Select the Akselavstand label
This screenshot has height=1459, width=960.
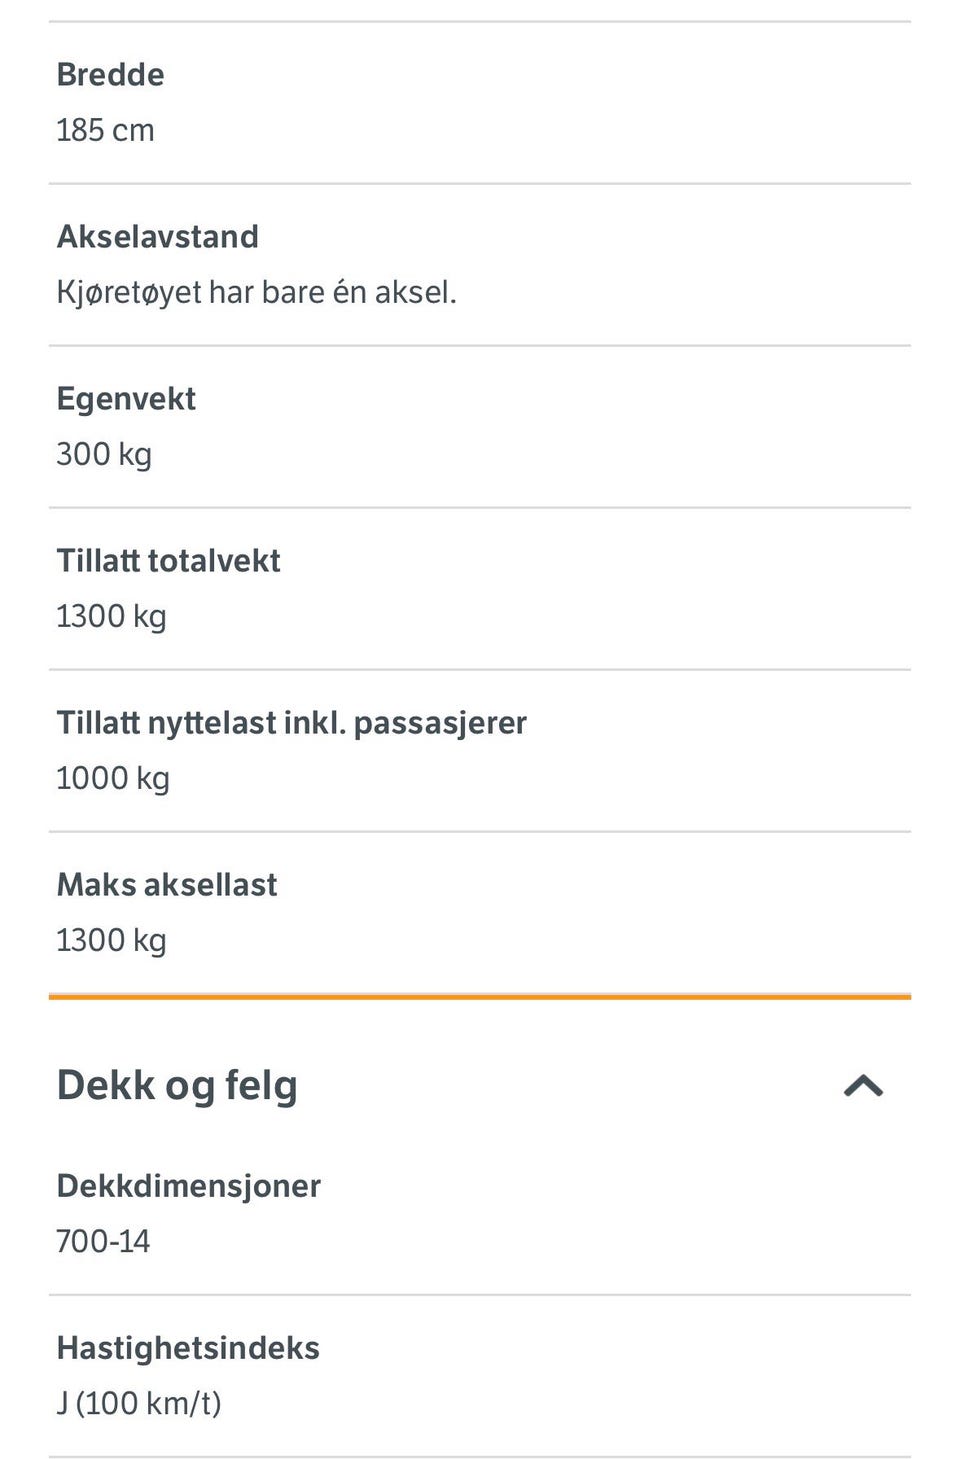pos(158,237)
